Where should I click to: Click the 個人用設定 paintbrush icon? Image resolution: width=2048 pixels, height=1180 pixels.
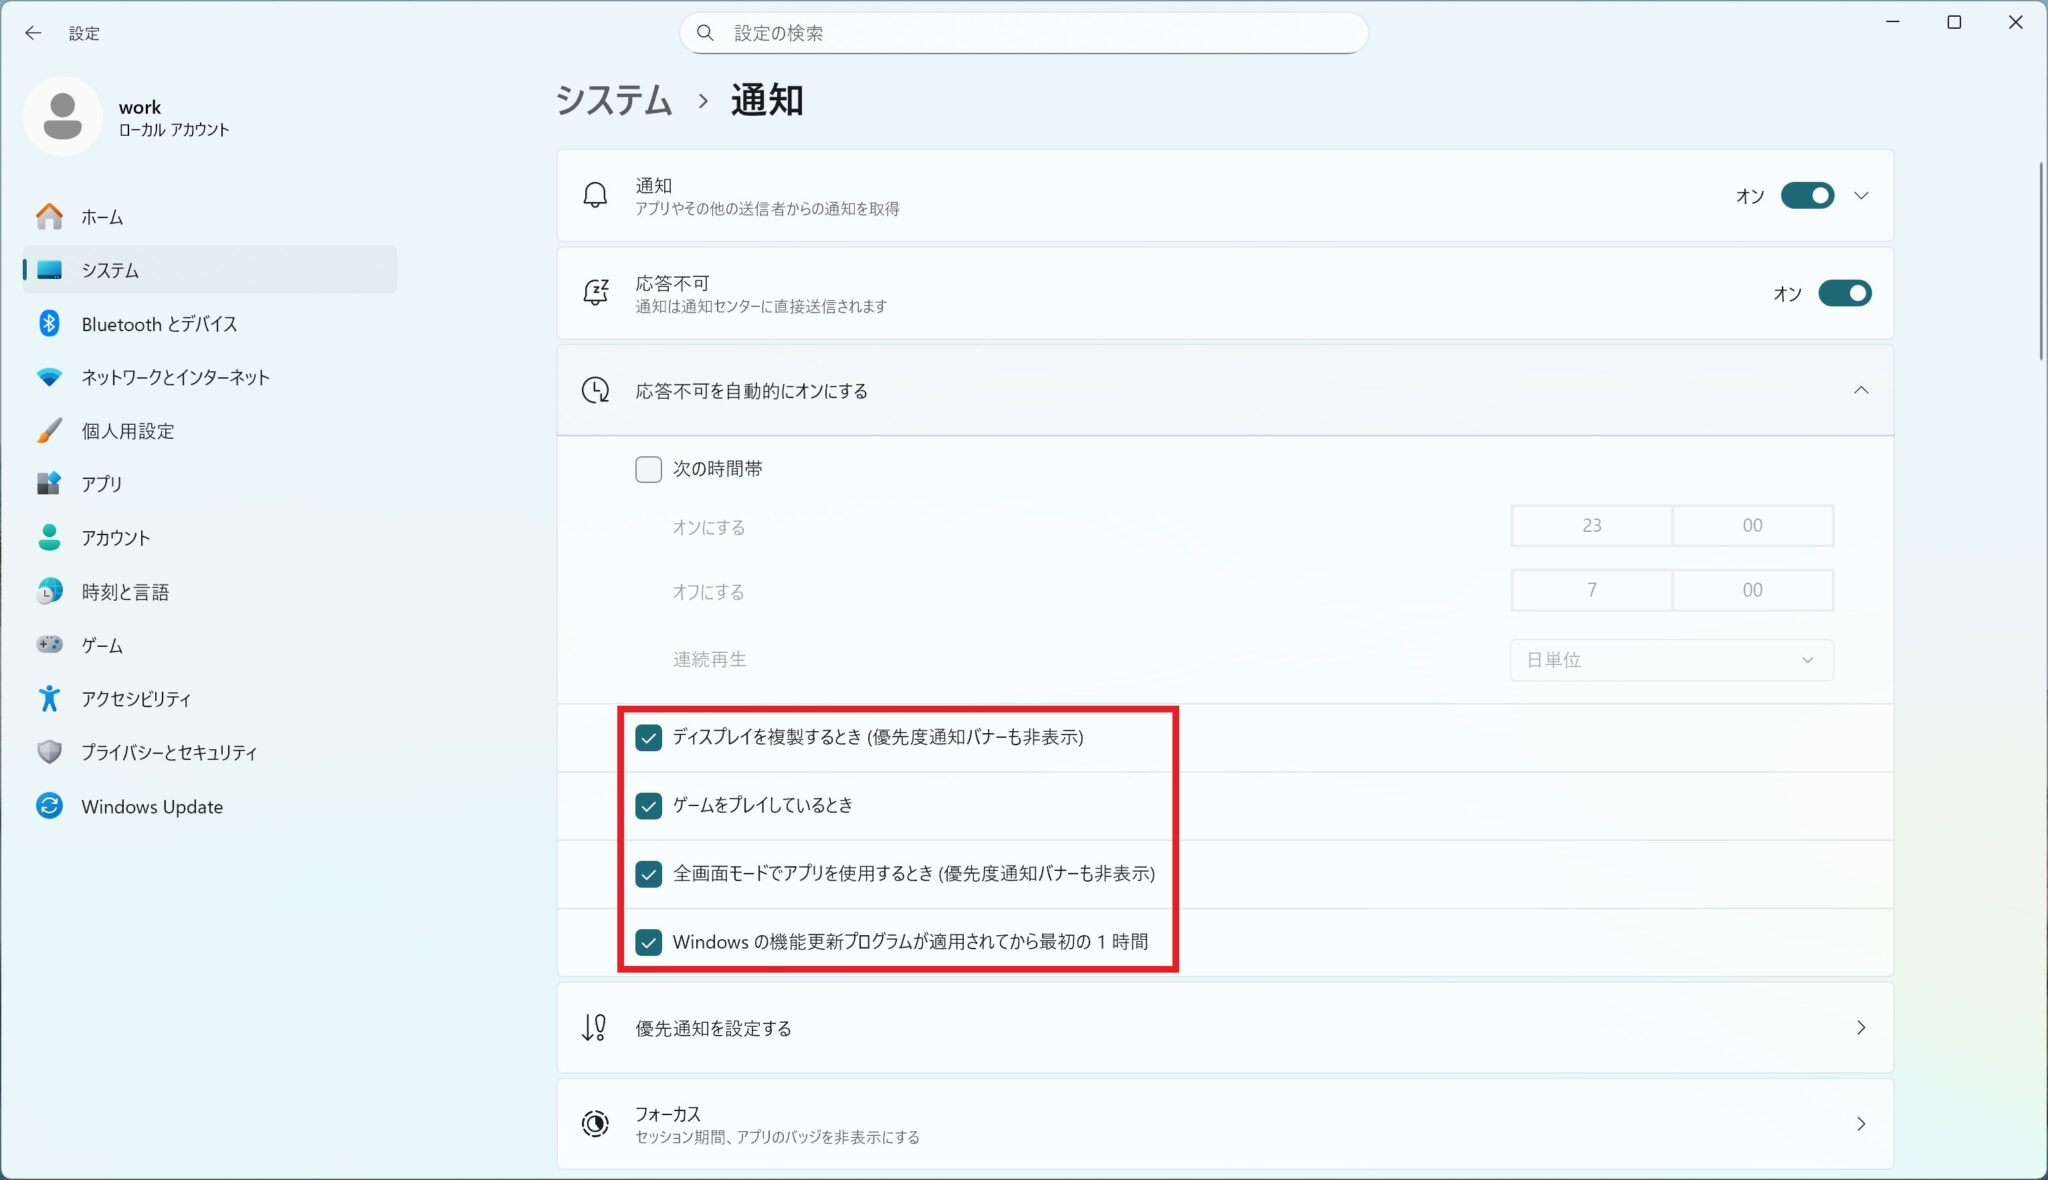(x=49, y=431)
